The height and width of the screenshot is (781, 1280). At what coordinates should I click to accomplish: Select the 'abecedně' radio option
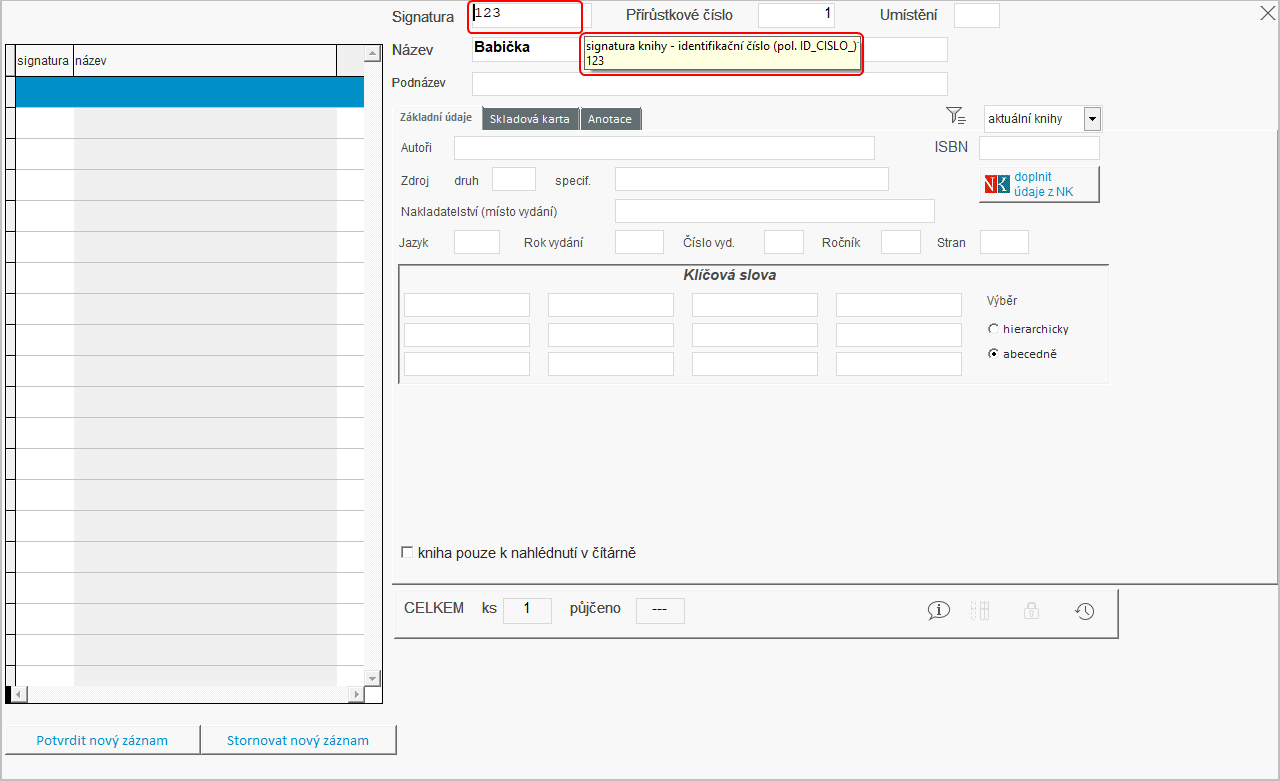click(x=993, y=353)
